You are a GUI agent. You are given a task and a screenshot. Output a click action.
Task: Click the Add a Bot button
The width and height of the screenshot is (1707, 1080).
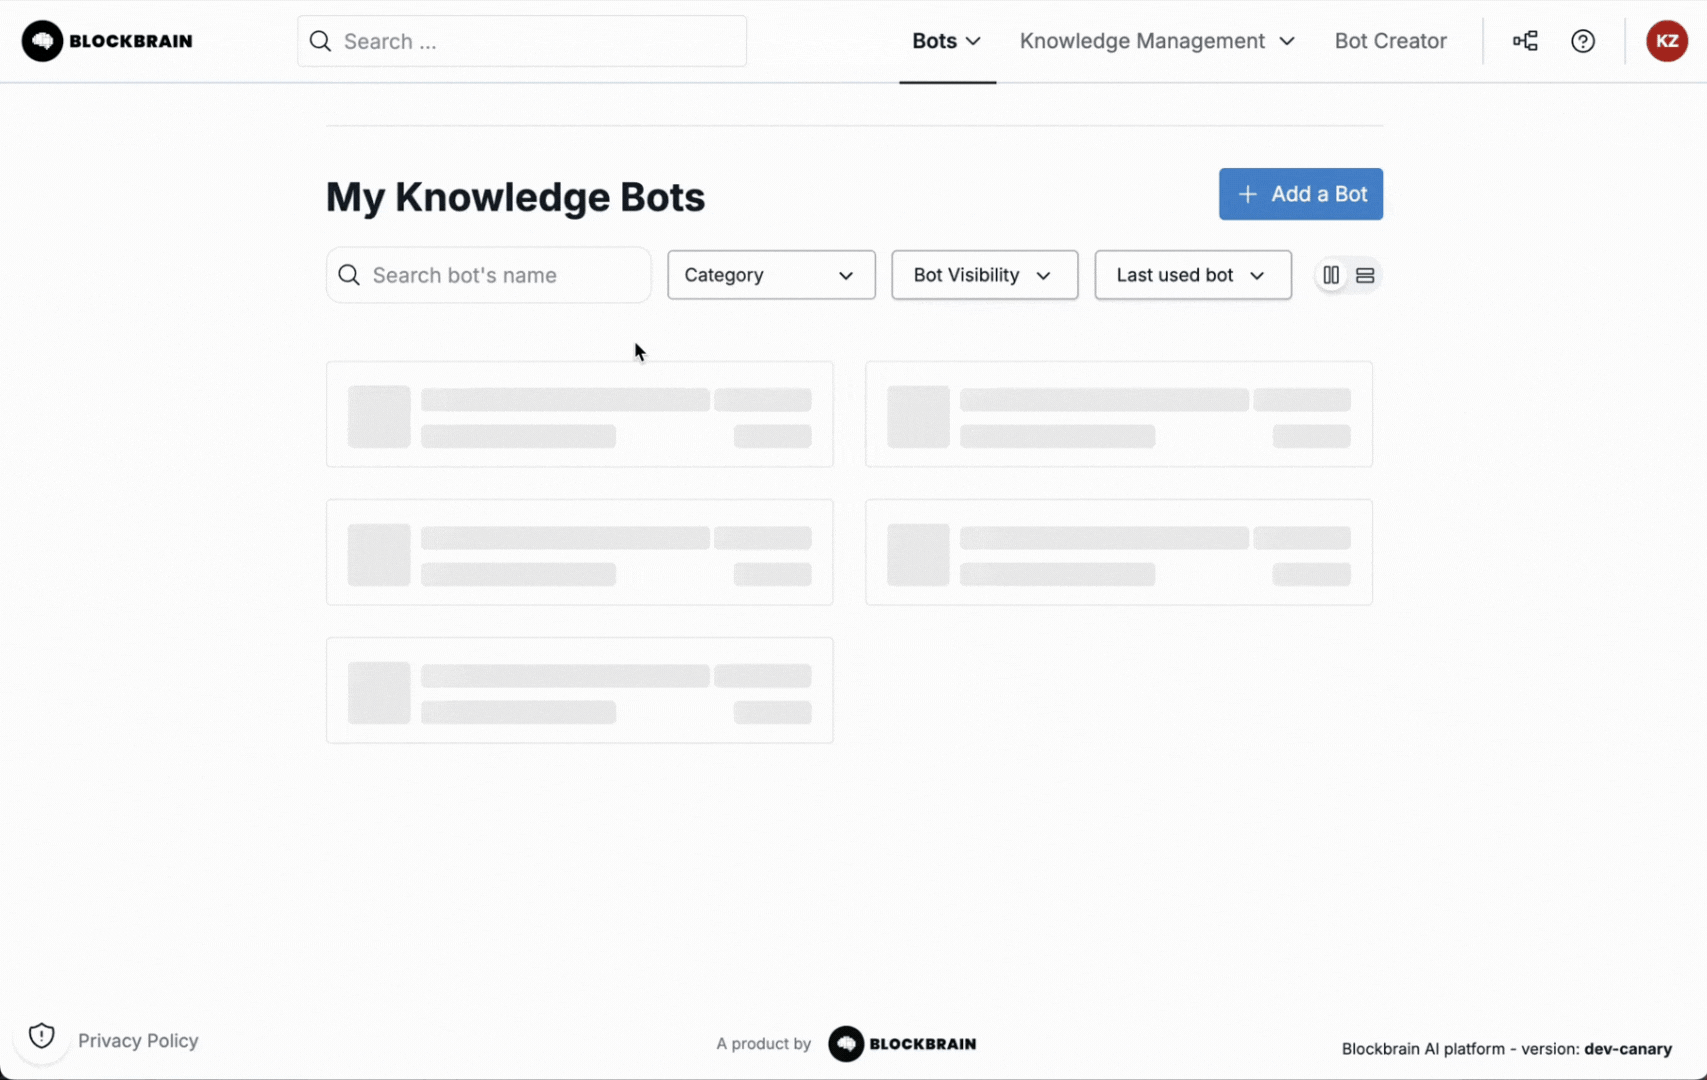(1300, 194)
